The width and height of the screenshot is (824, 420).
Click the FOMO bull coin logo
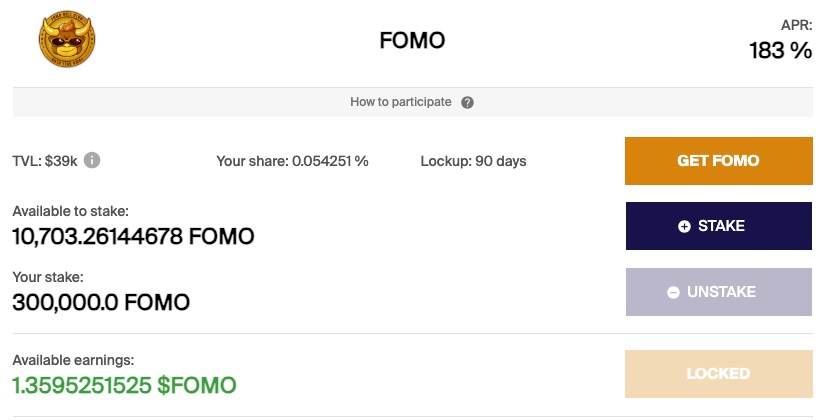tap(66, 41)
